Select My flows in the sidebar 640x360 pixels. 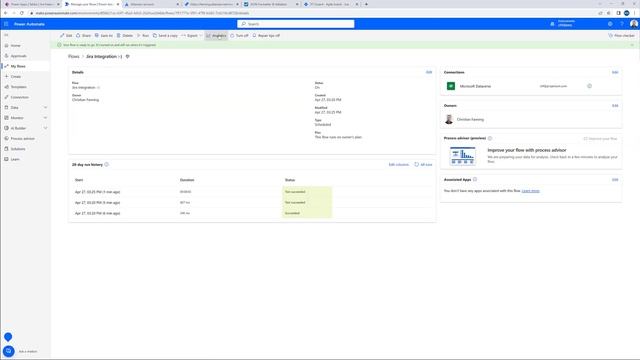point(18,66)
